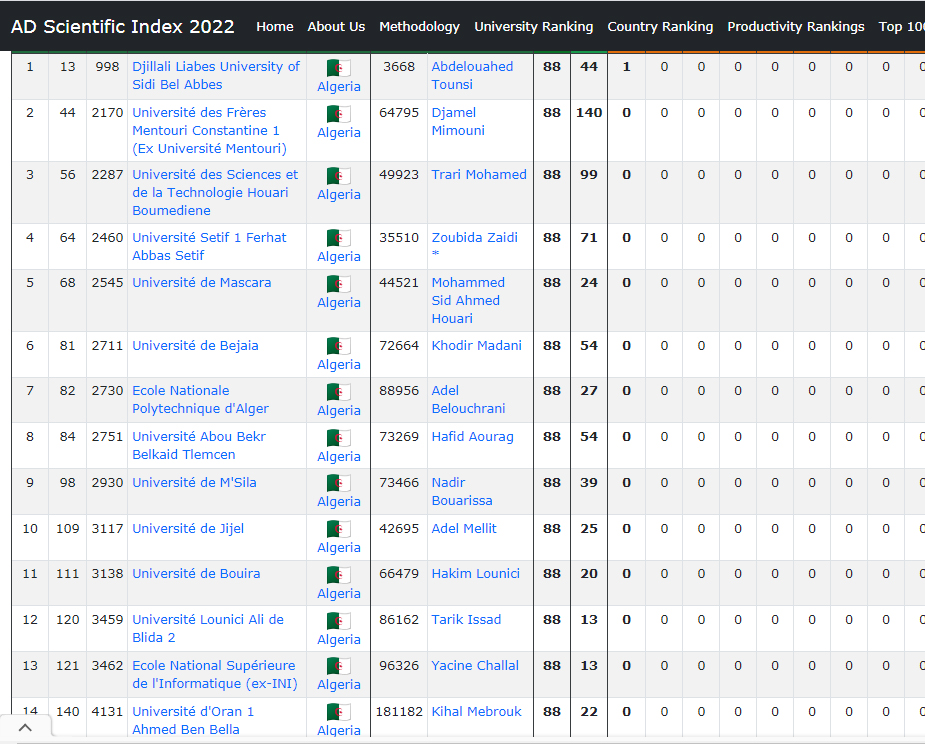Click the flag beside Université de M'Sila

339,483
